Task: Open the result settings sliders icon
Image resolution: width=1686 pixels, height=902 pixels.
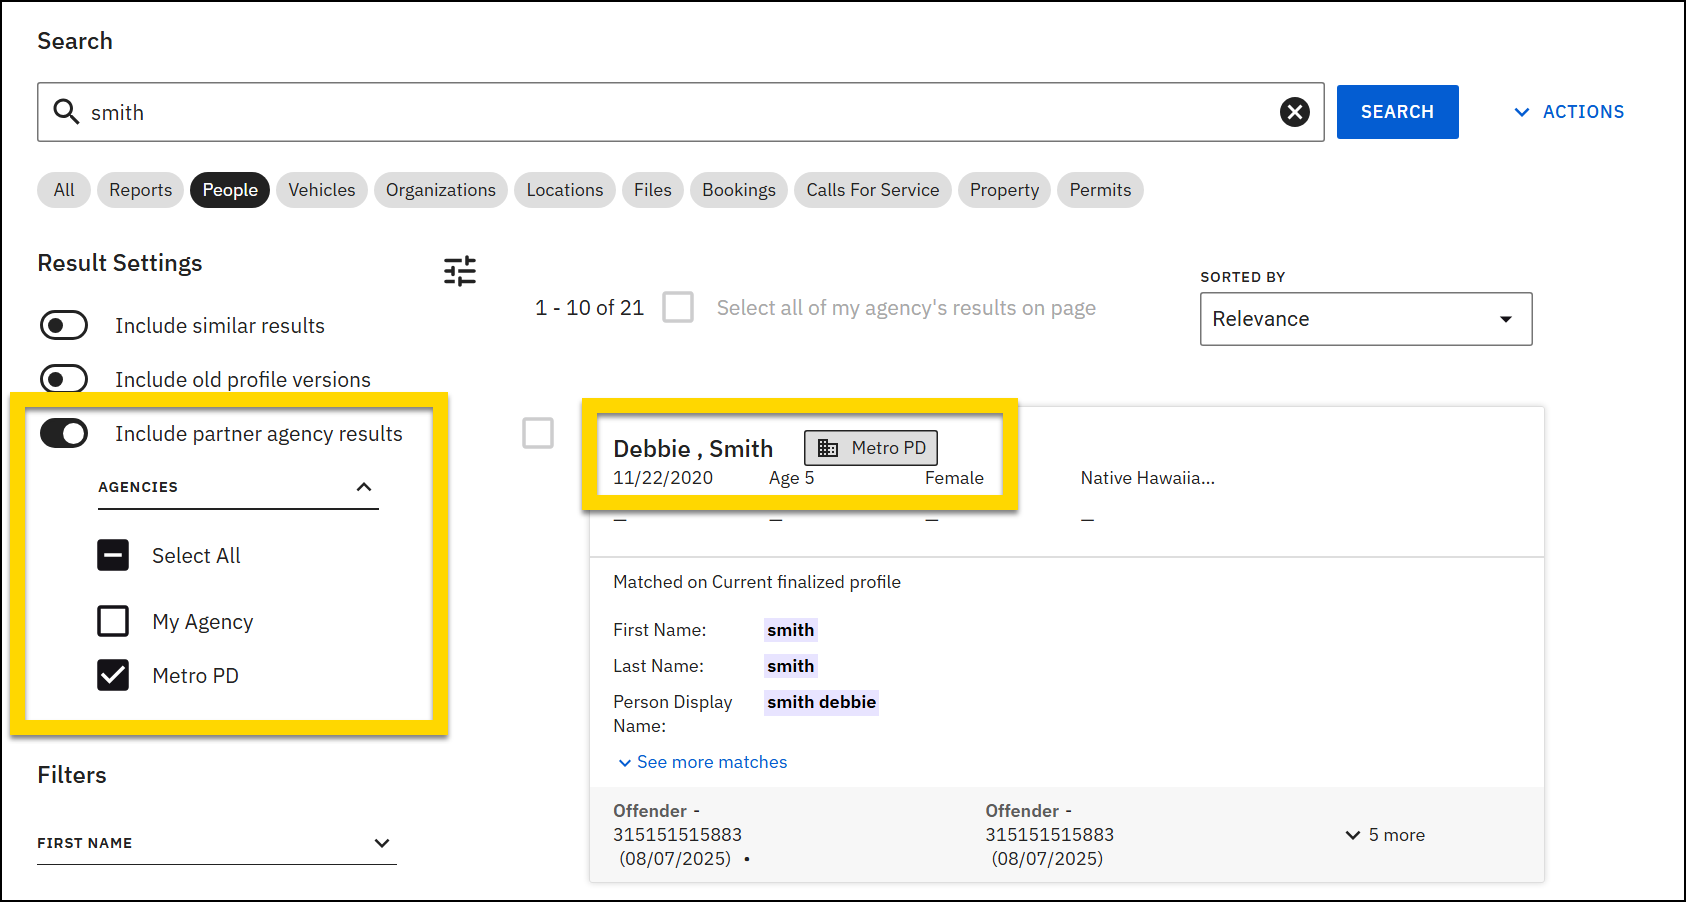Action: point(460,270)
